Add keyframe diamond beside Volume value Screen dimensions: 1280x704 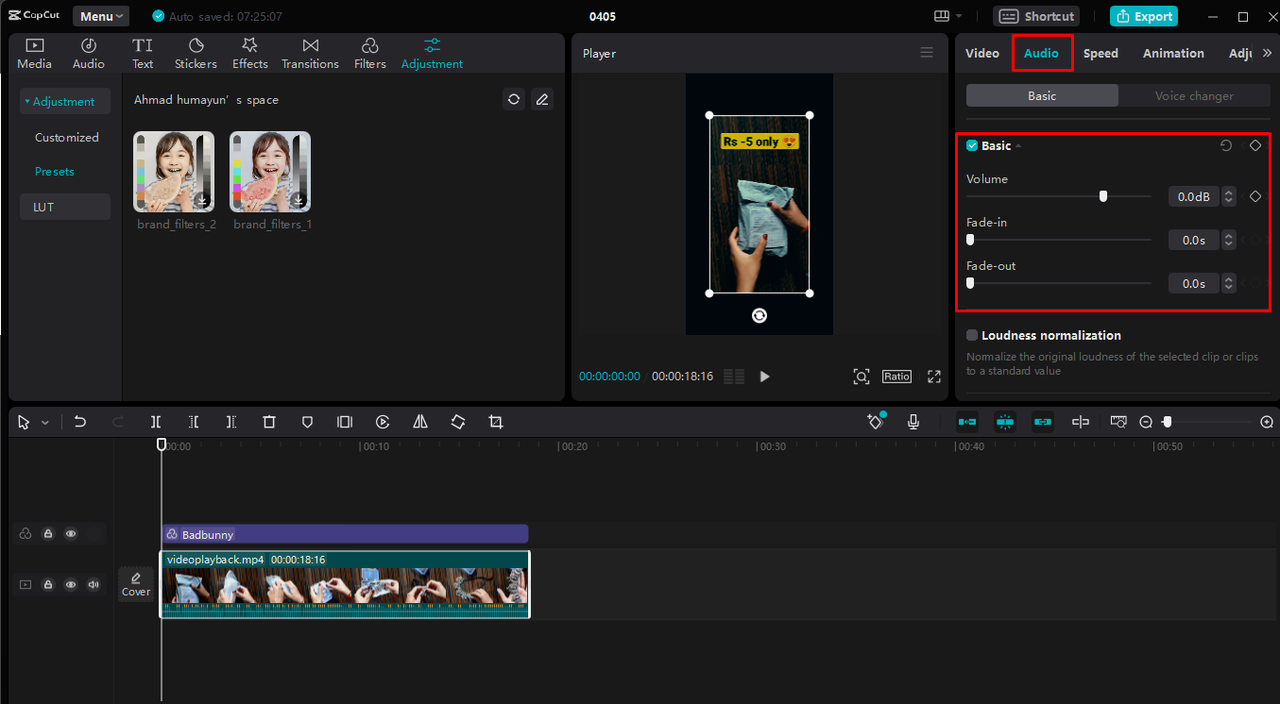[1255, 197]
